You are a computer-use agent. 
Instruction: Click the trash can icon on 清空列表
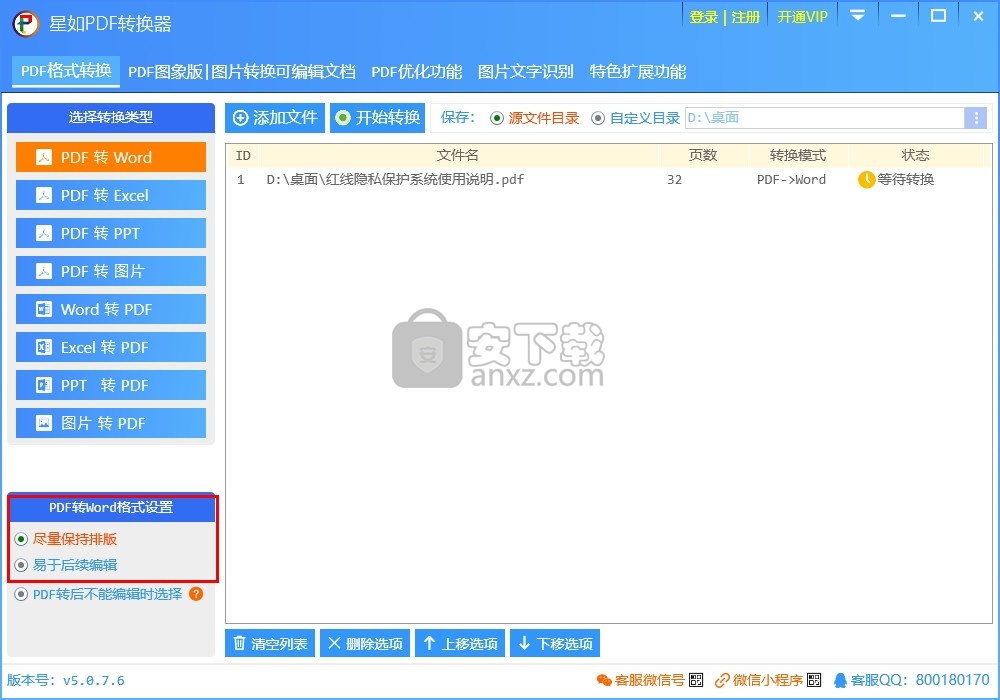[239, 643]
